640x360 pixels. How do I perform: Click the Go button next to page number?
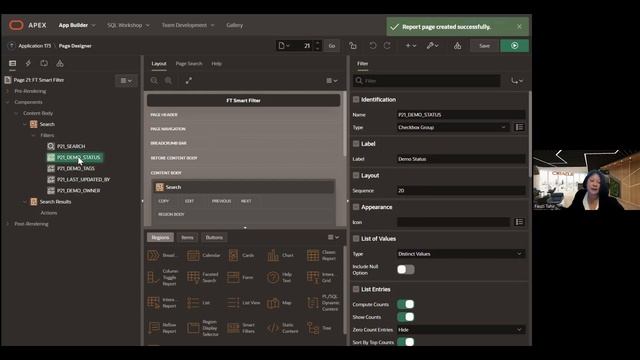click(x=332, y=46)
